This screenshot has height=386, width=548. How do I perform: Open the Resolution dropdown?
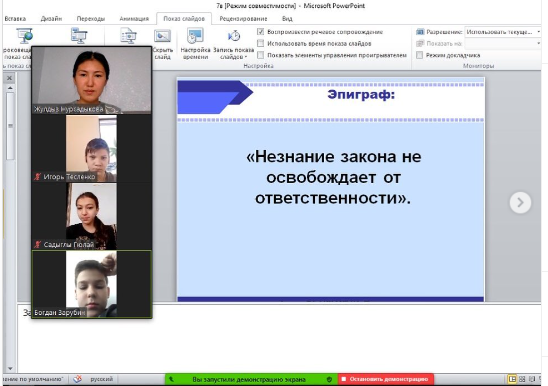(x=503, y=32)
